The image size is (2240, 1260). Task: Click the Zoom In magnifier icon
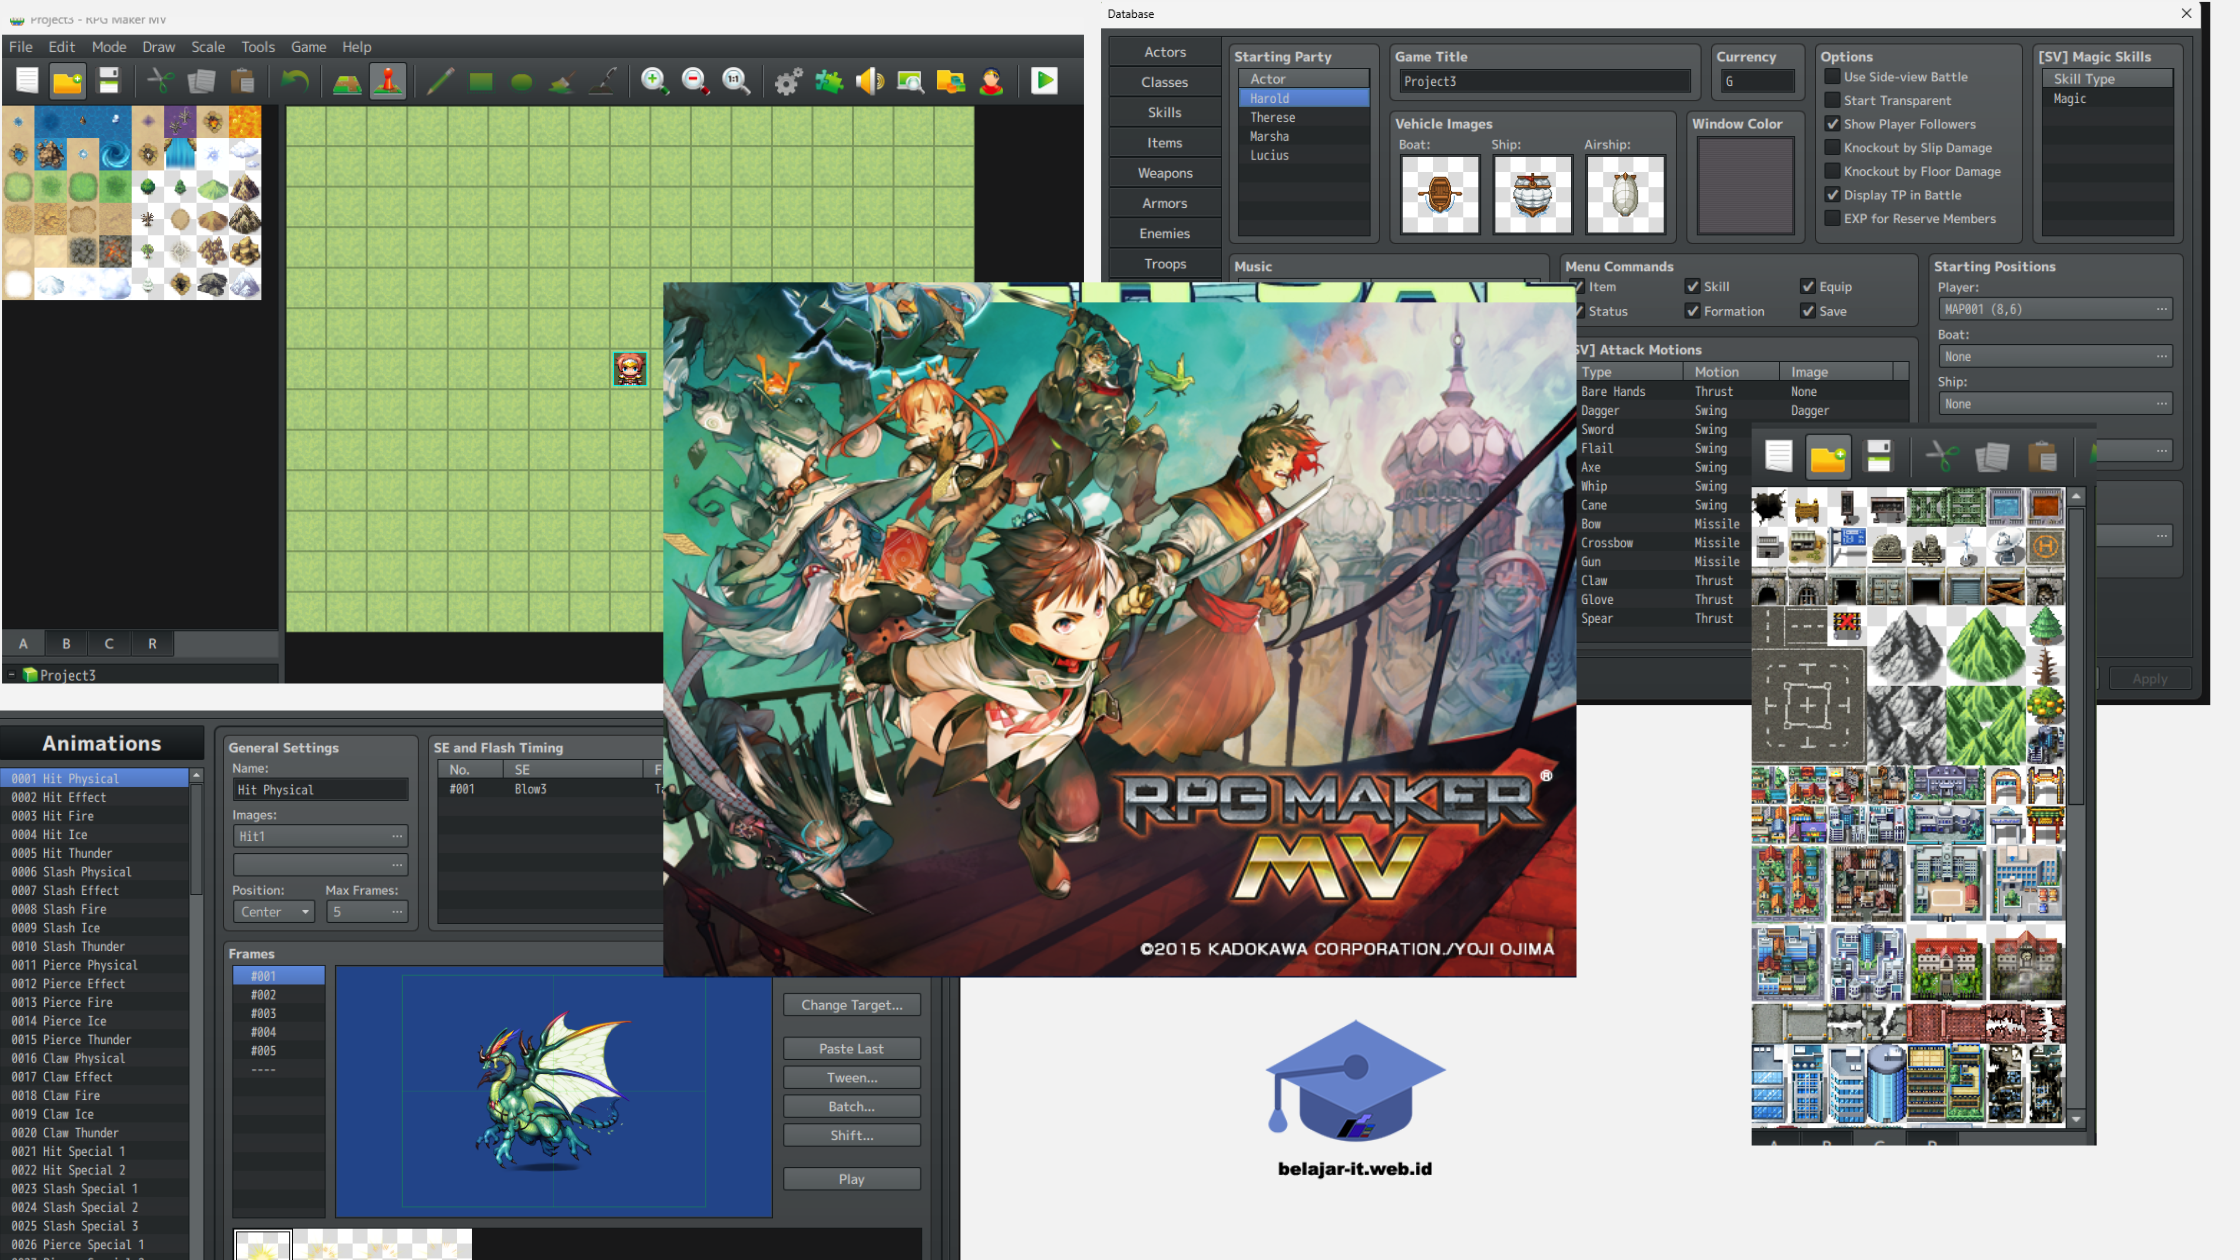[x=655, y=81]
